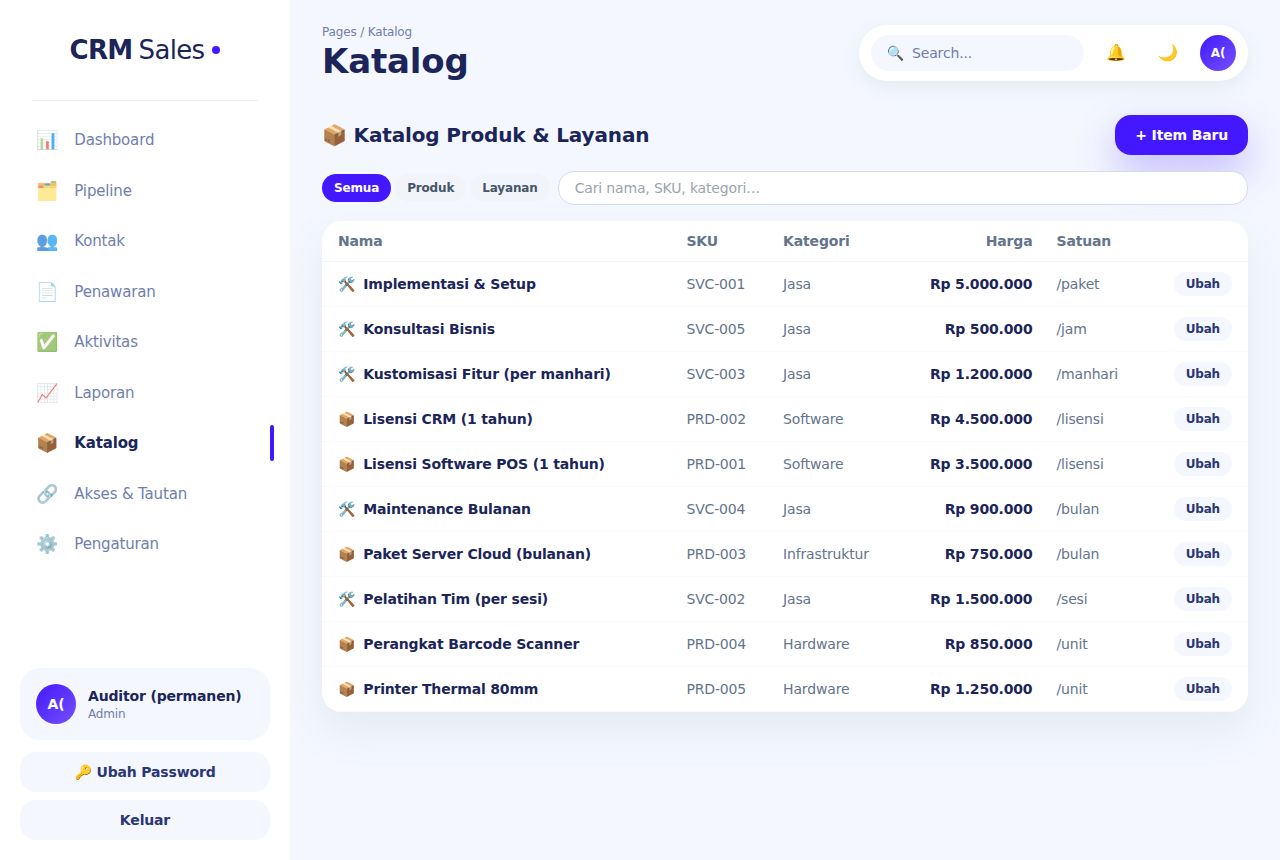The height and width of the screenshot is (860, 1280).
Task: Open the Laporan menu item
Action: (x=145, y=393)
